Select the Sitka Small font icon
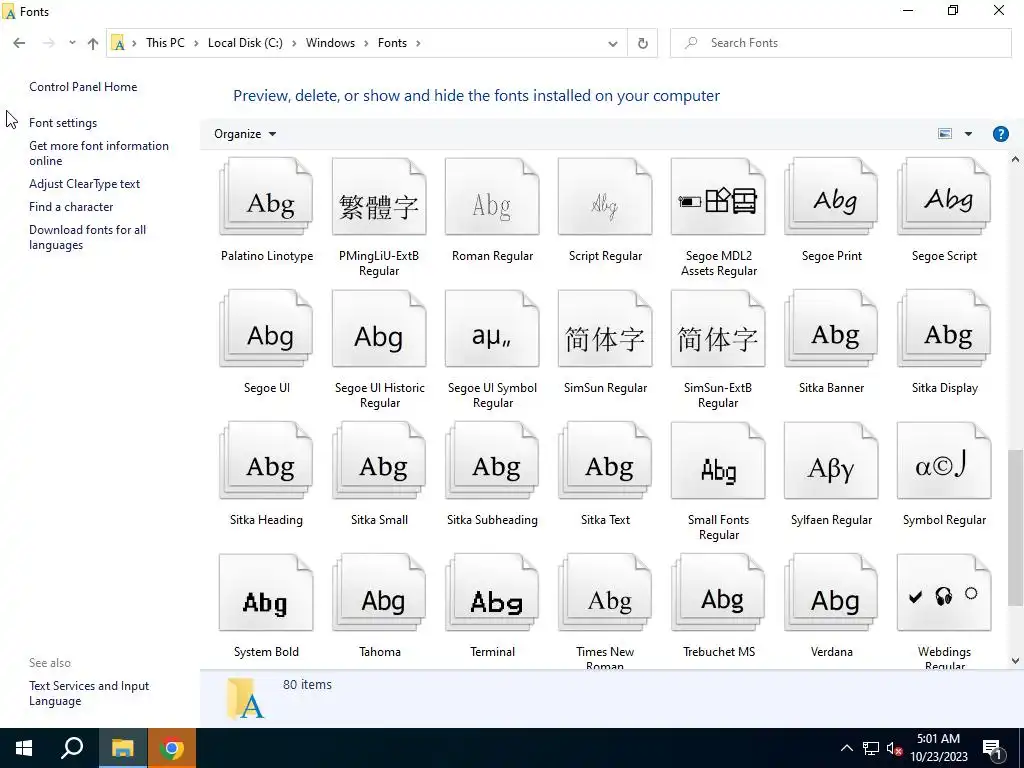The width and height of the screenshot is (1024, 768). coord(379,460)
